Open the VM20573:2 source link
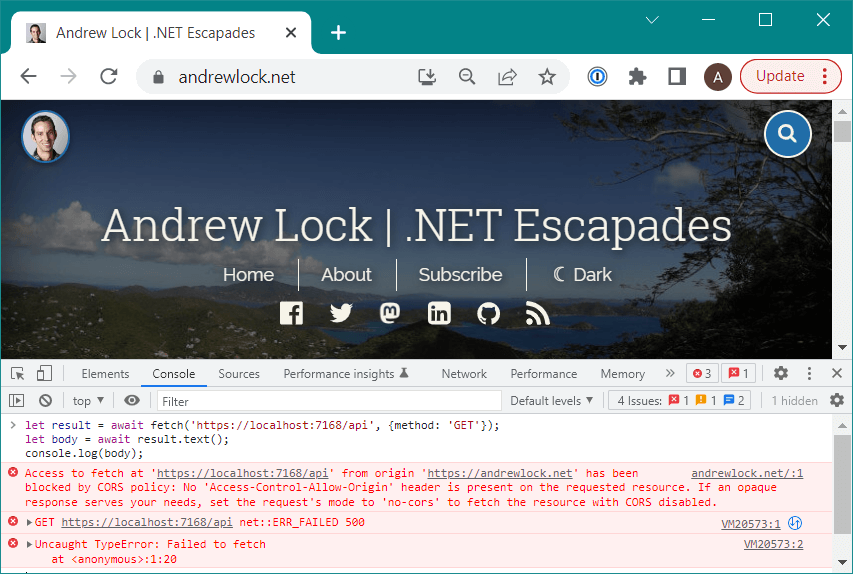Viewport: 853px width, 574px height. tap(773, 544)
